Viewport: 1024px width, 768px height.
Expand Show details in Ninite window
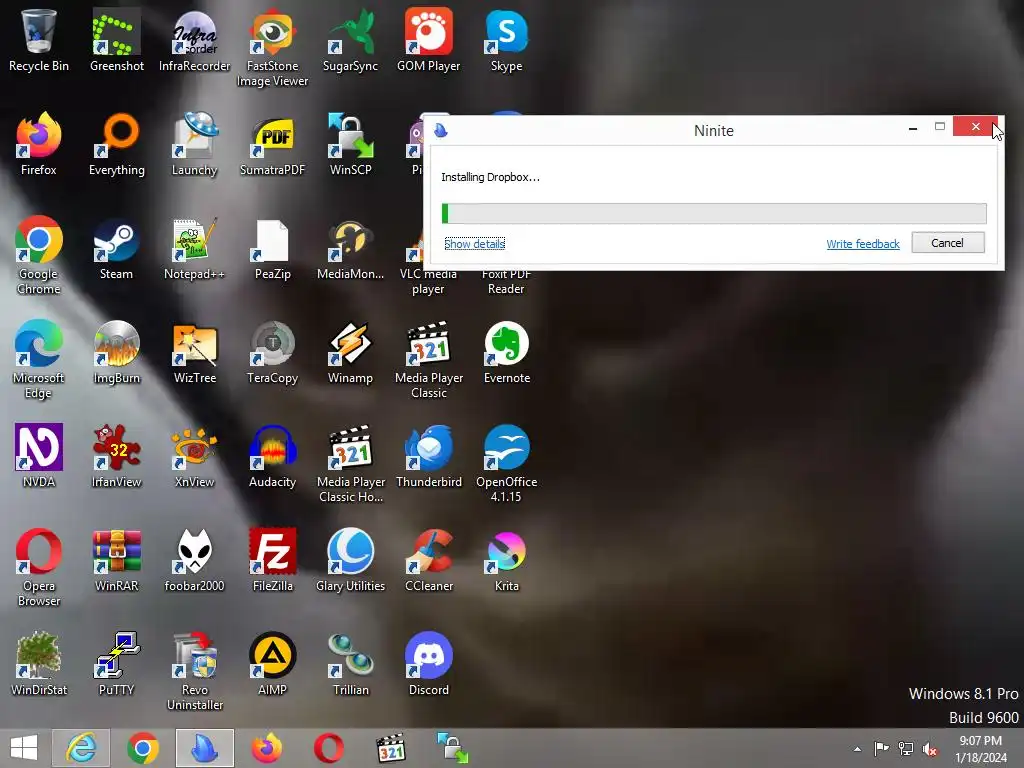click(475, 244)
